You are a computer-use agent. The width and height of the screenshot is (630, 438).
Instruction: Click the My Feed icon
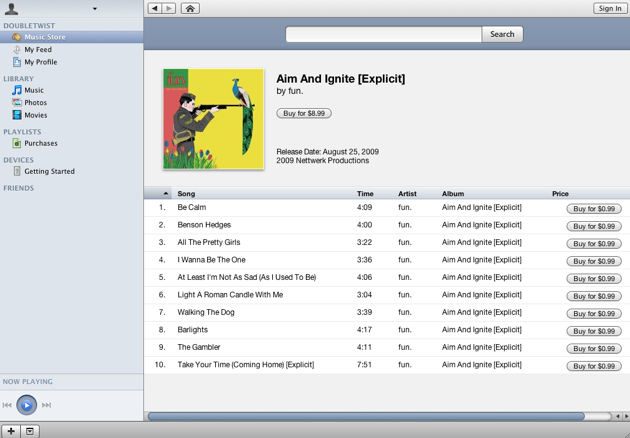16,49
